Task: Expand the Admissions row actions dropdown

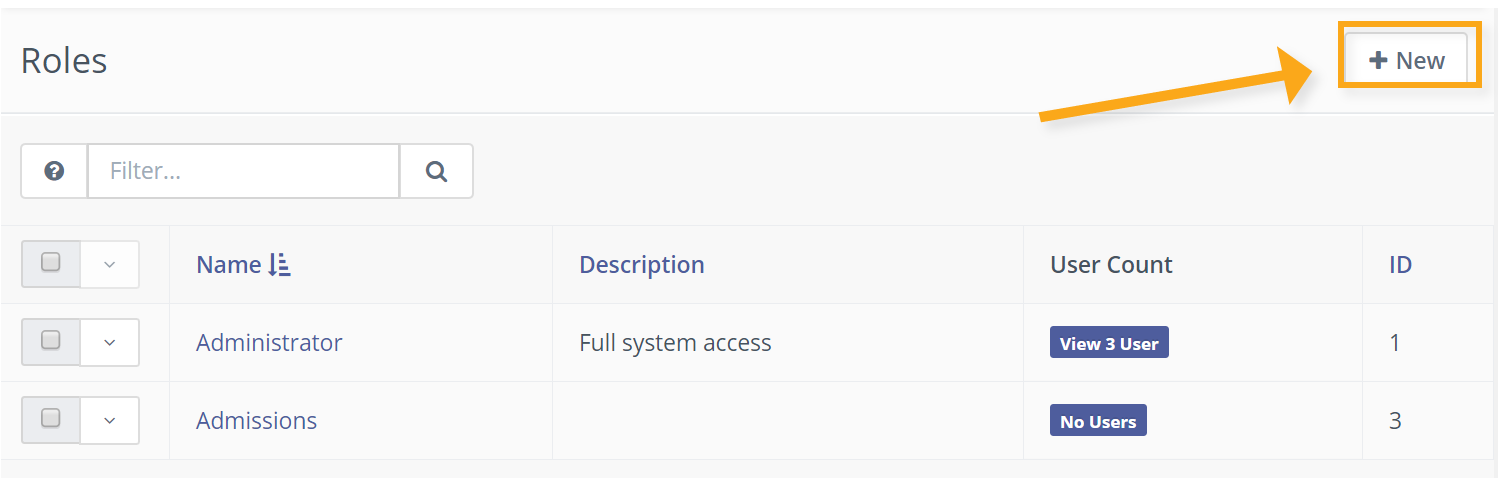Action: pos(110,421)
